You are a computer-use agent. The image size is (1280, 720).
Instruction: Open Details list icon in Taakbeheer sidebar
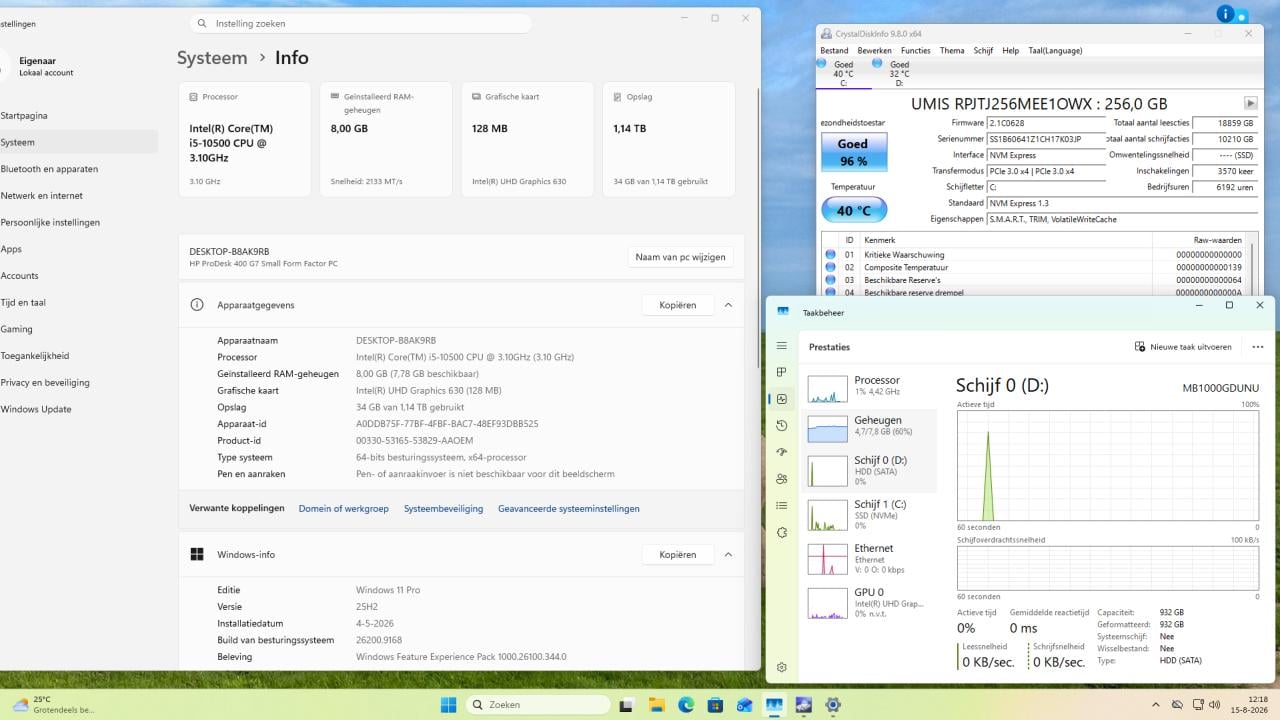[782, 506]
